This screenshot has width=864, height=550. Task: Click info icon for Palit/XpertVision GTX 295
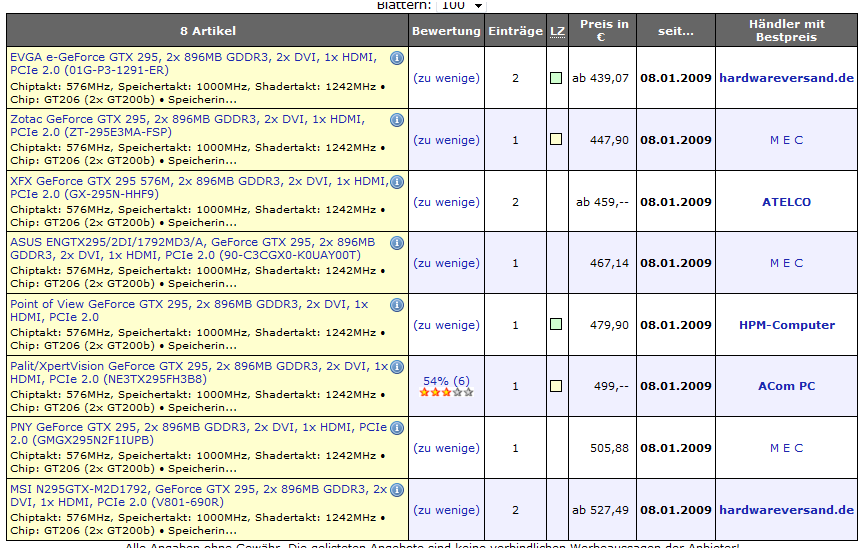[x=397, y=366]
